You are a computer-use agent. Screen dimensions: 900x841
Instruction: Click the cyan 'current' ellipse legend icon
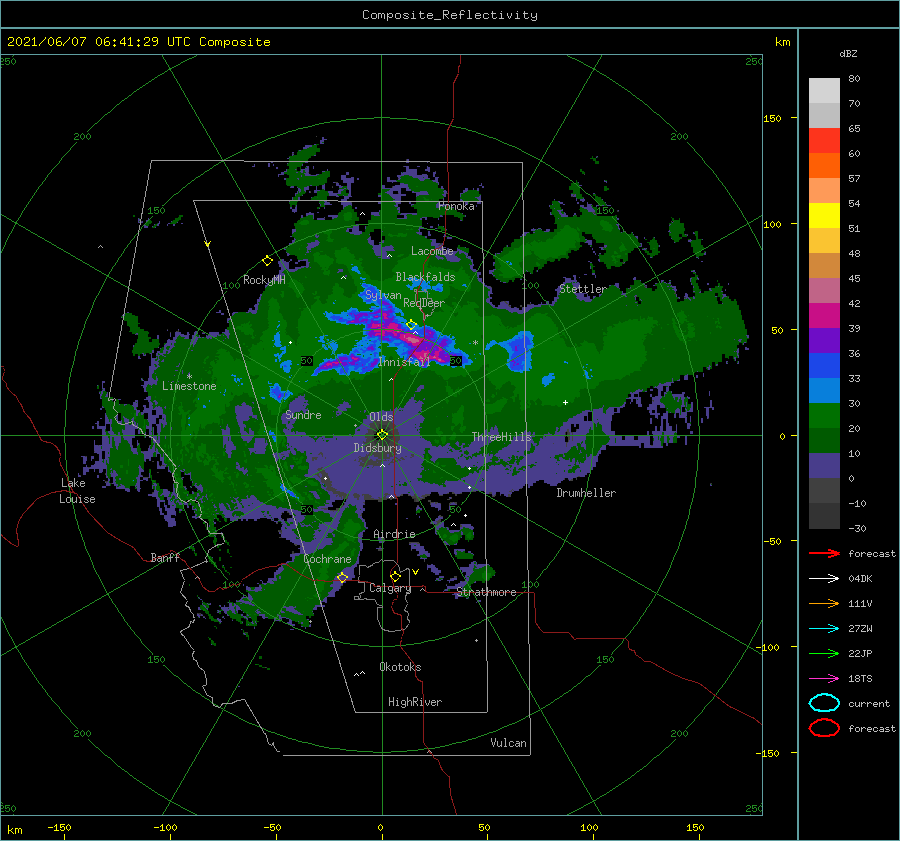[x=824, y=703]
